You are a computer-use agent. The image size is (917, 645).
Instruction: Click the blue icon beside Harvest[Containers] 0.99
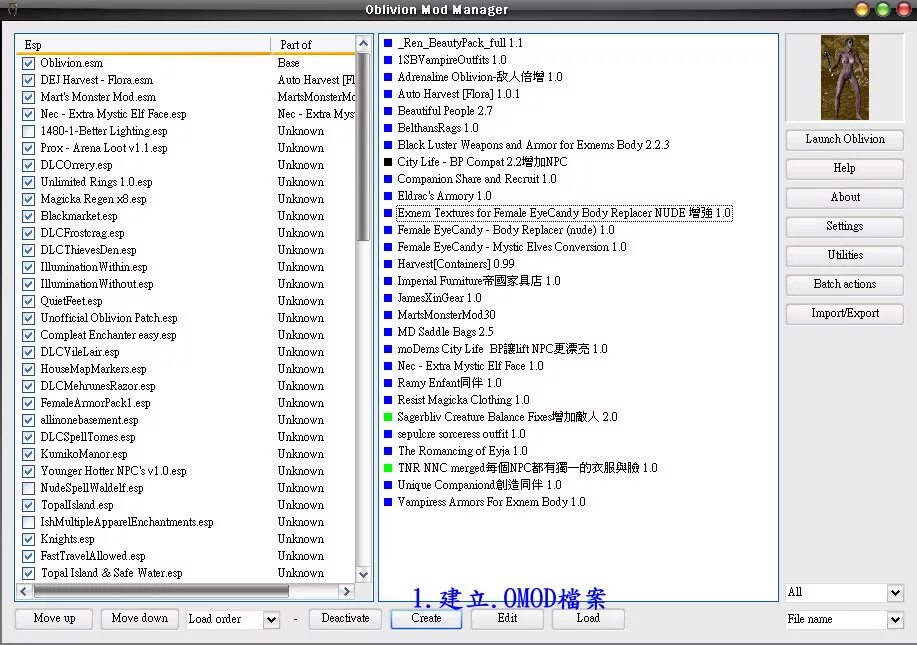coord(388,264)
